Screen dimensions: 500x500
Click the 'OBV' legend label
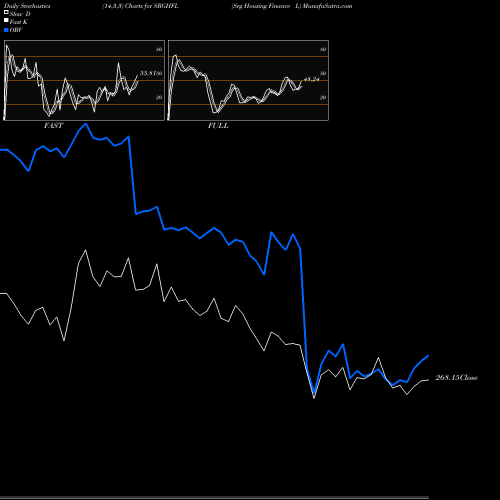pyautogui.click(x=16, y=30)
